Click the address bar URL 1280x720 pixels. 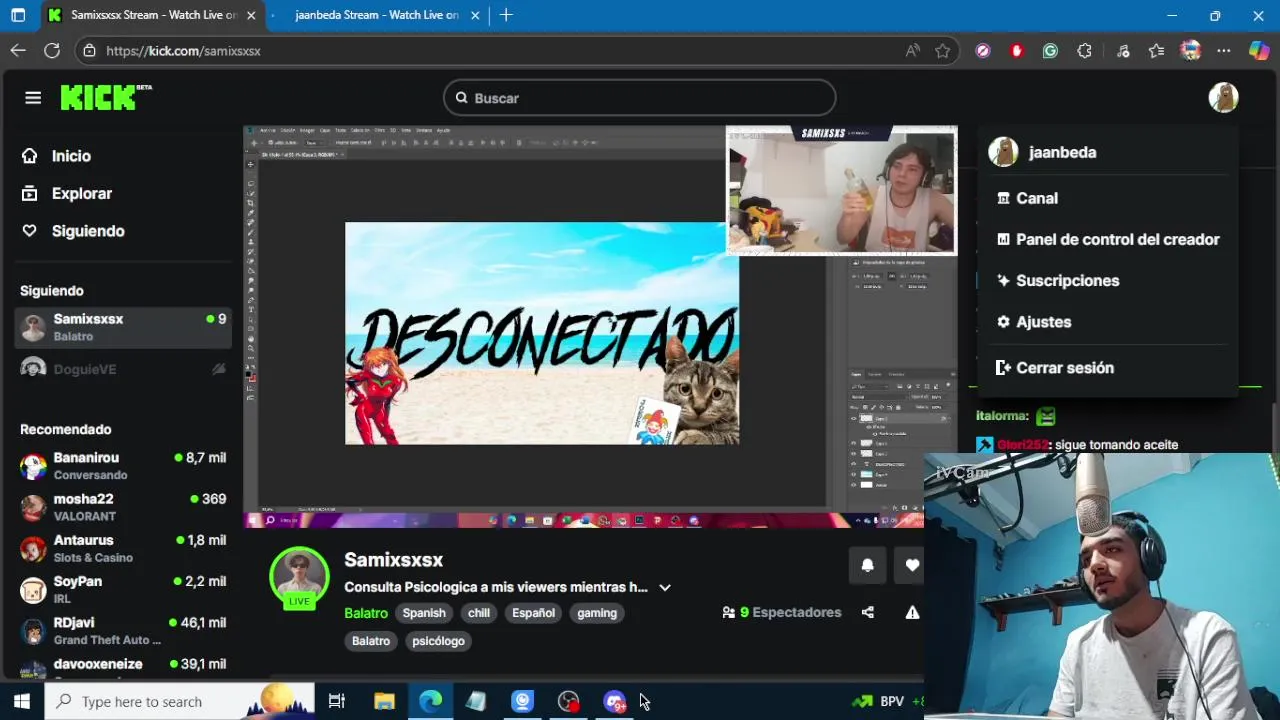[183, 51]
